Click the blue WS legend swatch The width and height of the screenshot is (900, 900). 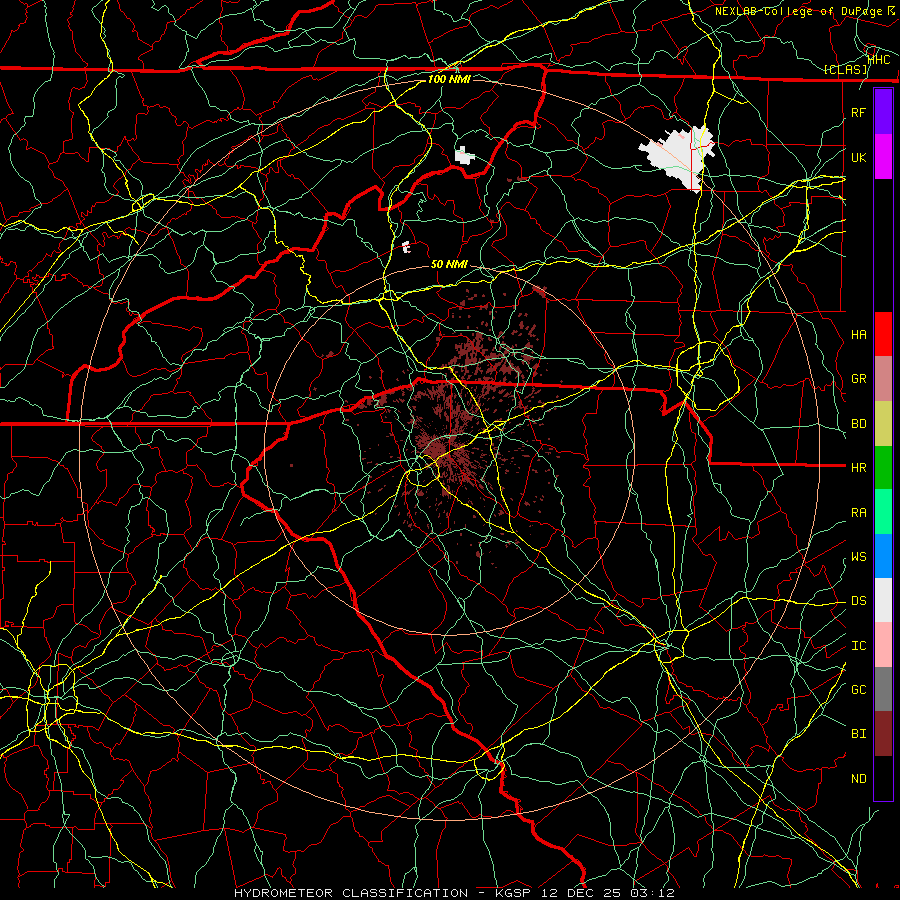click(x=883, y=556)
